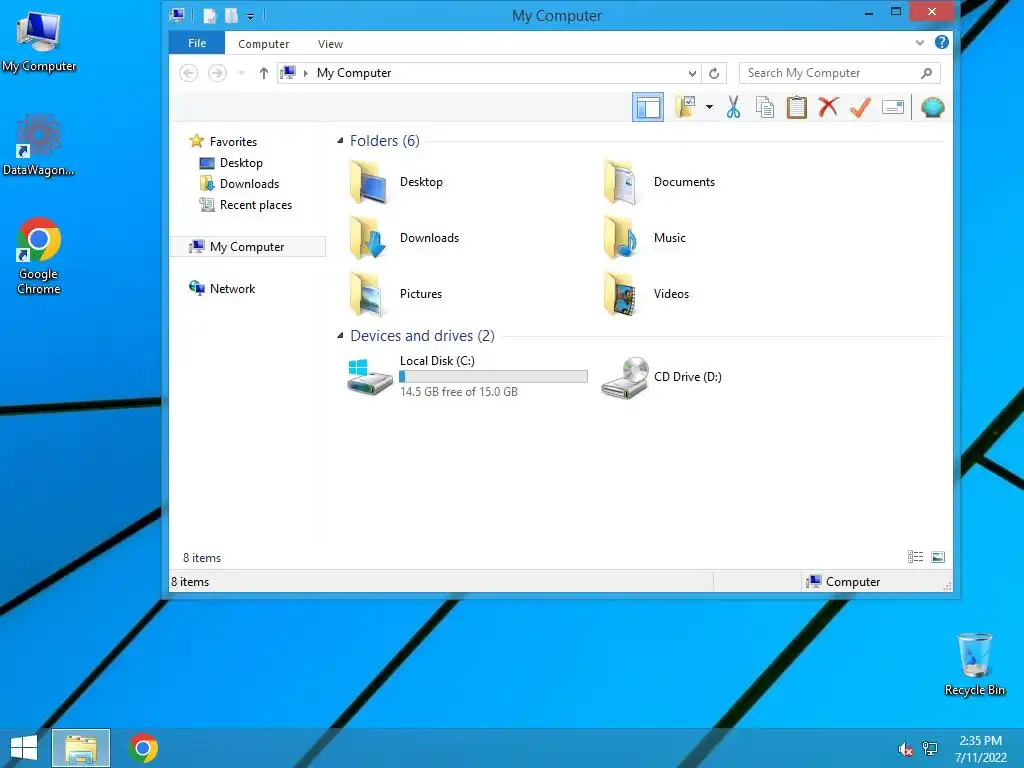This screenshot has height=768, width=1024.
Task: Refresh the My Computer view
Action: (x=714, y=73)
